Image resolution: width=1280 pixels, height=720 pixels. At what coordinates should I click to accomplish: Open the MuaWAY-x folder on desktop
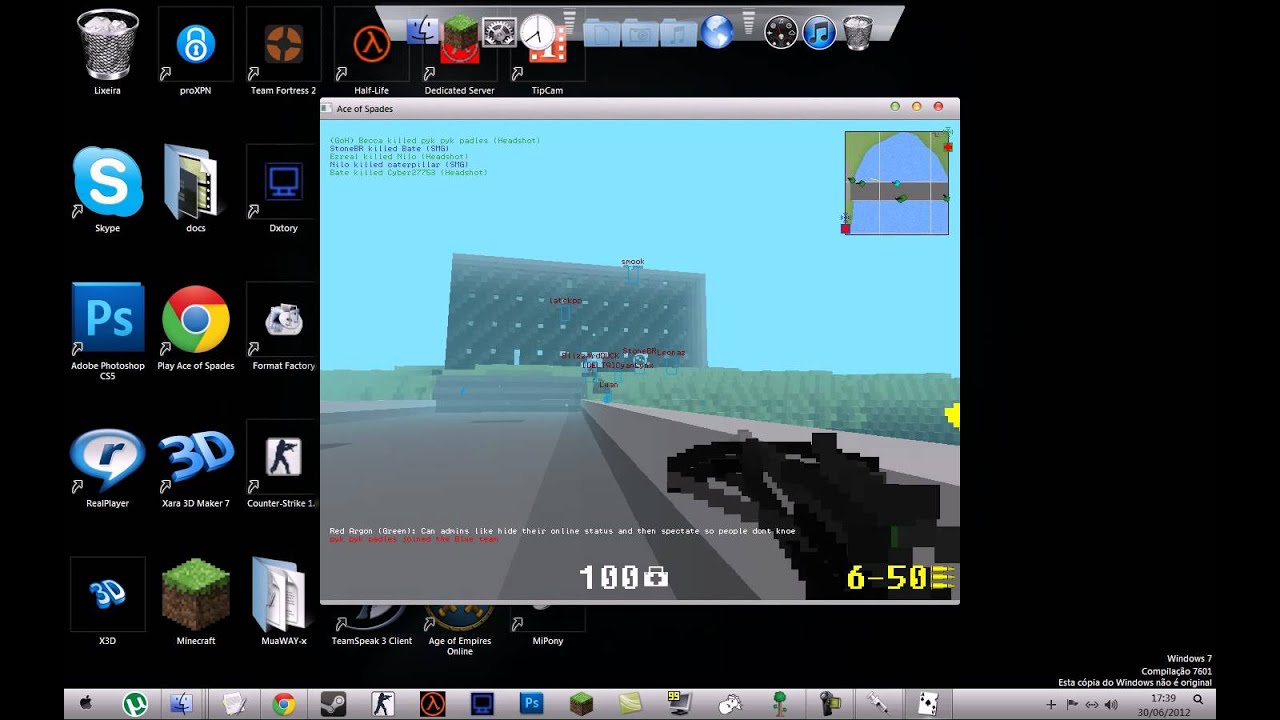click(283, 602)
